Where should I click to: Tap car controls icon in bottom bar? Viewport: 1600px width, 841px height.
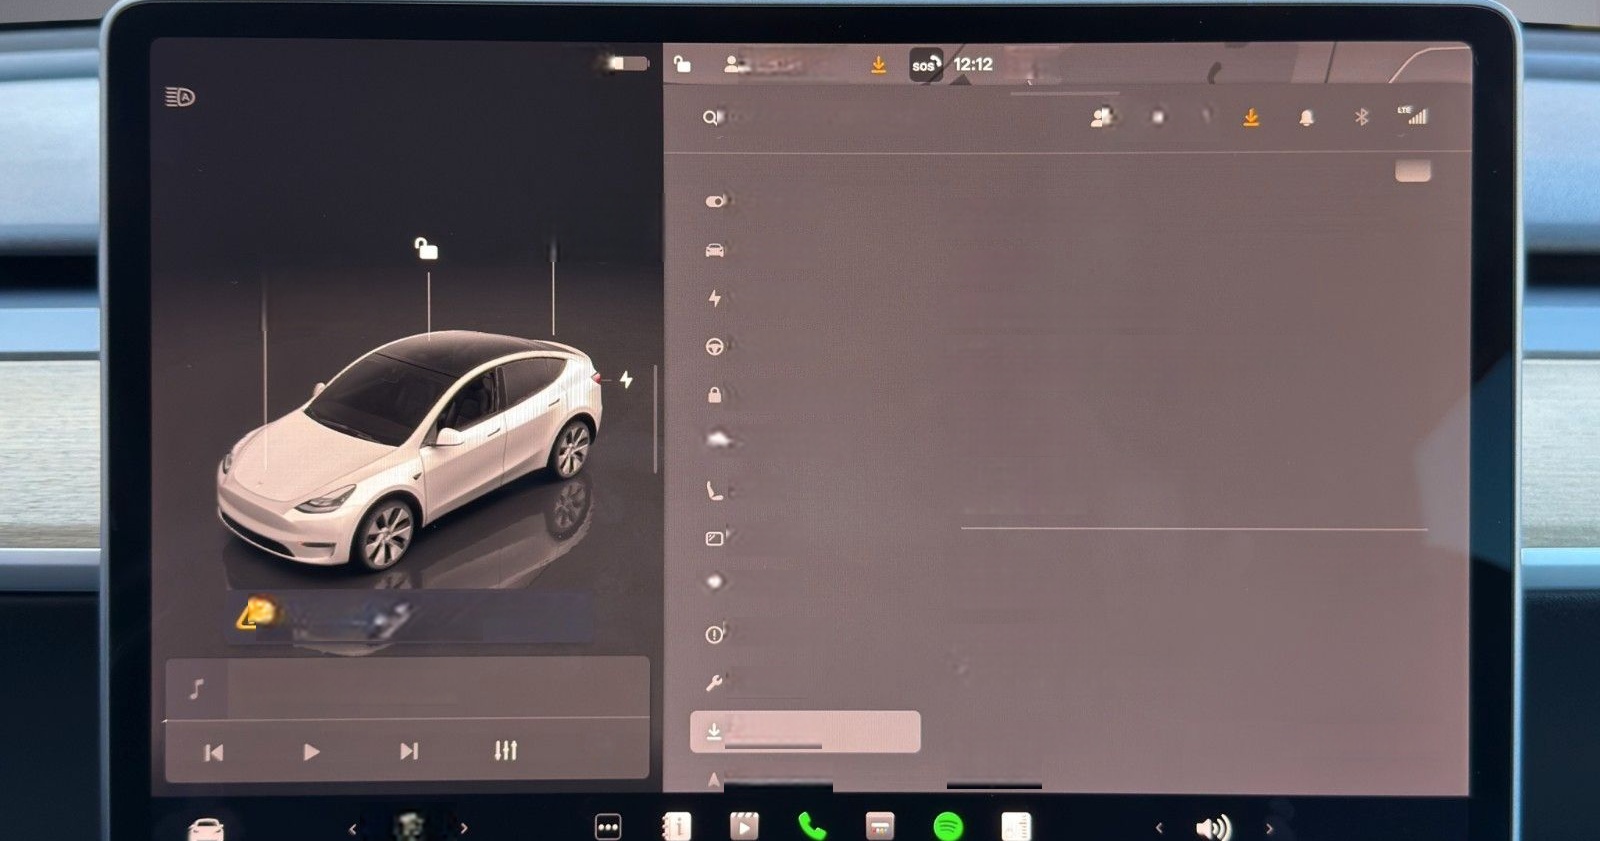(x=206, y=829)
